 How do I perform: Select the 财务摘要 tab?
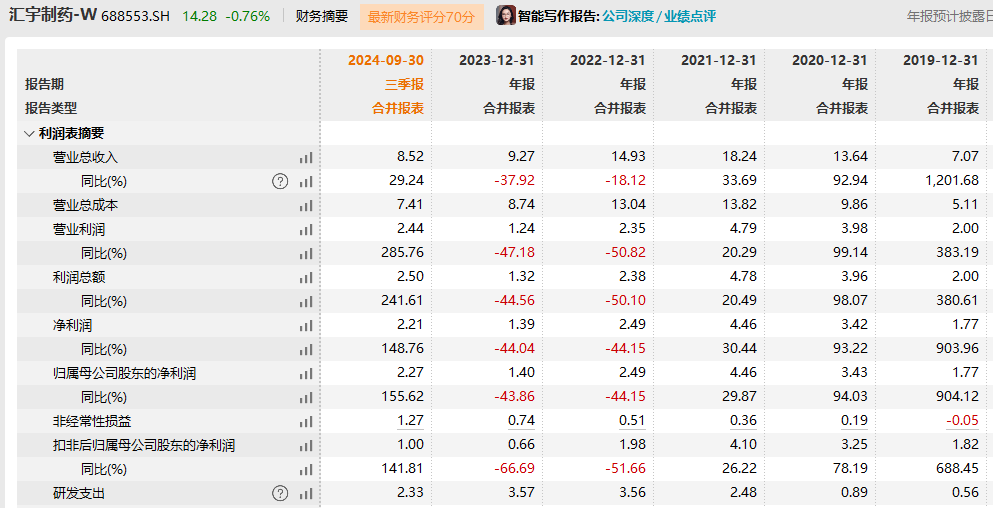click(322, 16)
